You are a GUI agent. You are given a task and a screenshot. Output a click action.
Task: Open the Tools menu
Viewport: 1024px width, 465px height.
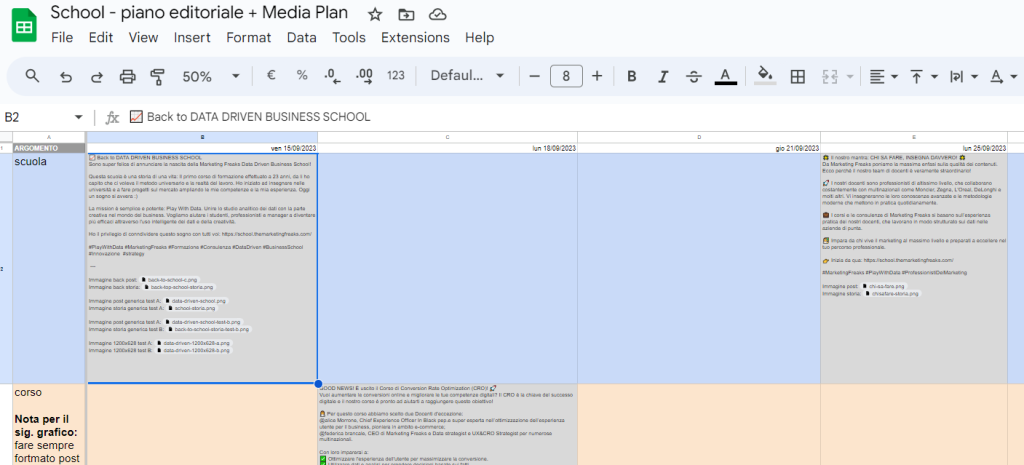(x=349, y=37)
